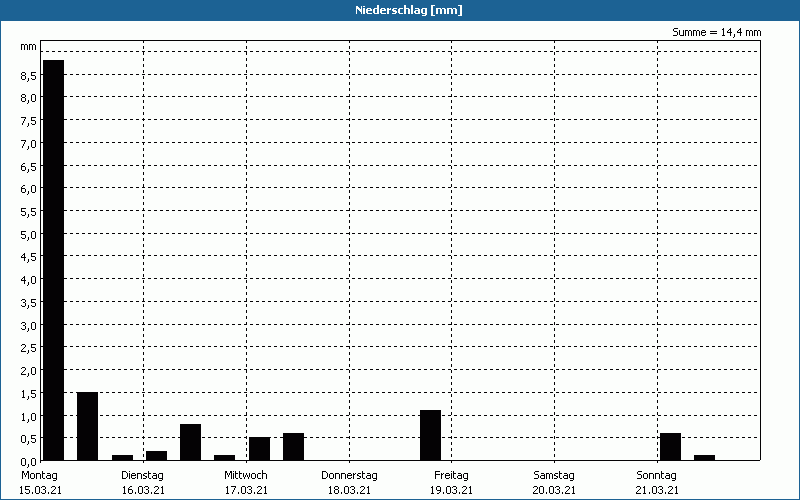Click the Thursday-evening bar reaching 1,1 mm
This screenshot has height=500, width=800.
click(x=431, y=435)
